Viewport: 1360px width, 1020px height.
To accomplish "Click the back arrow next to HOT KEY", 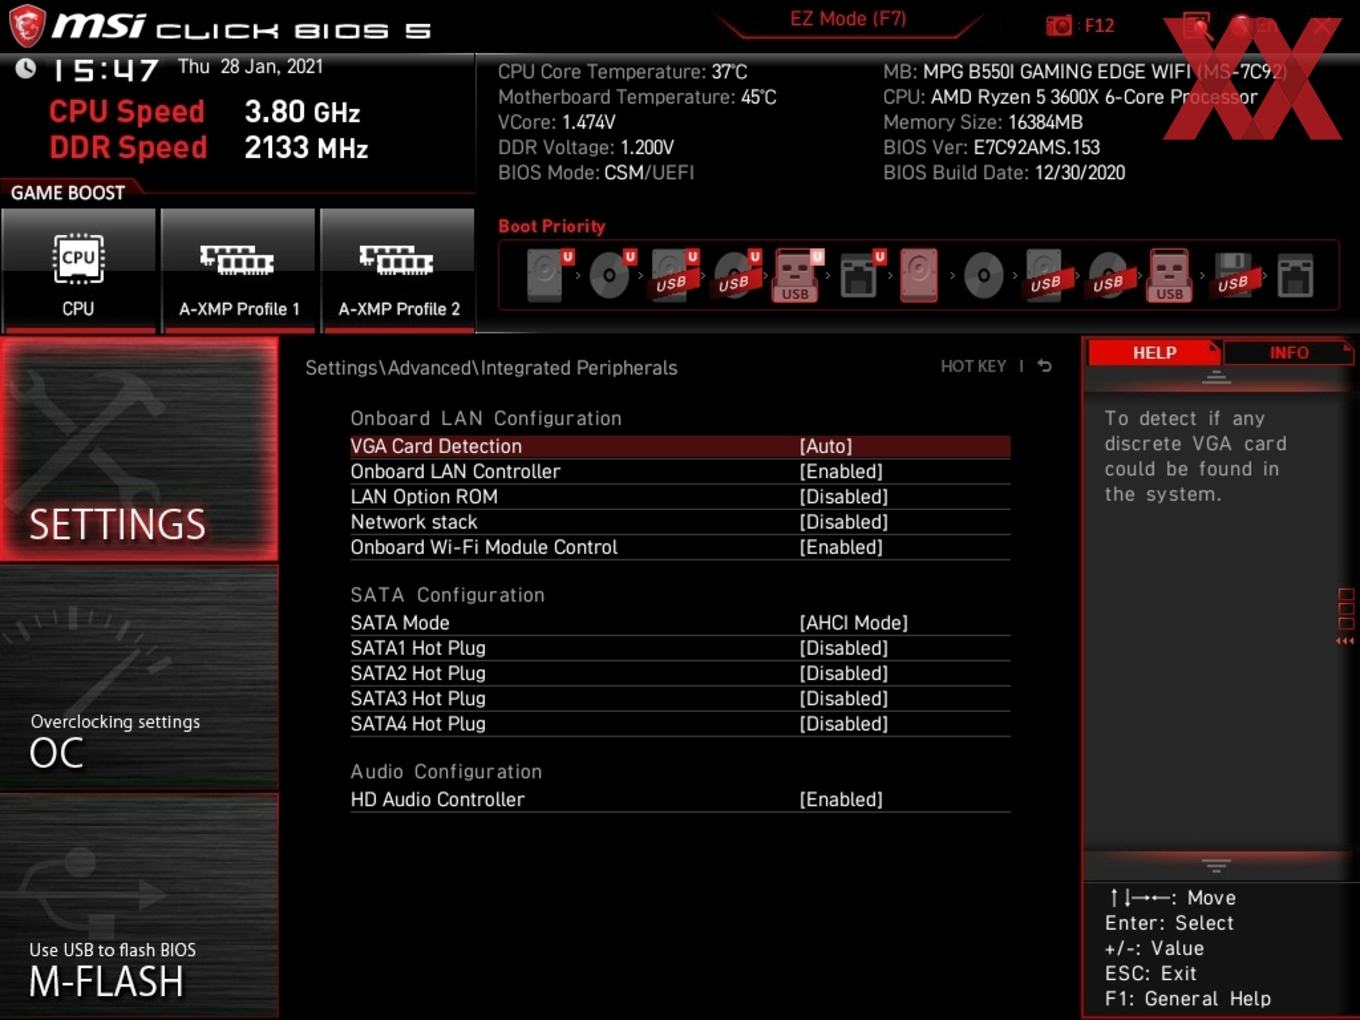I will coord(1044,366).
